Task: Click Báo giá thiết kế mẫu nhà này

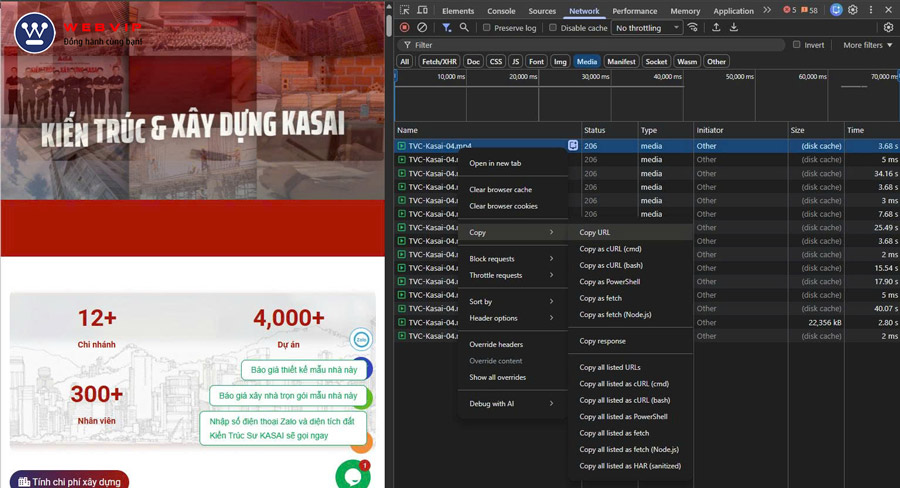Action: [x=304, y=370]
